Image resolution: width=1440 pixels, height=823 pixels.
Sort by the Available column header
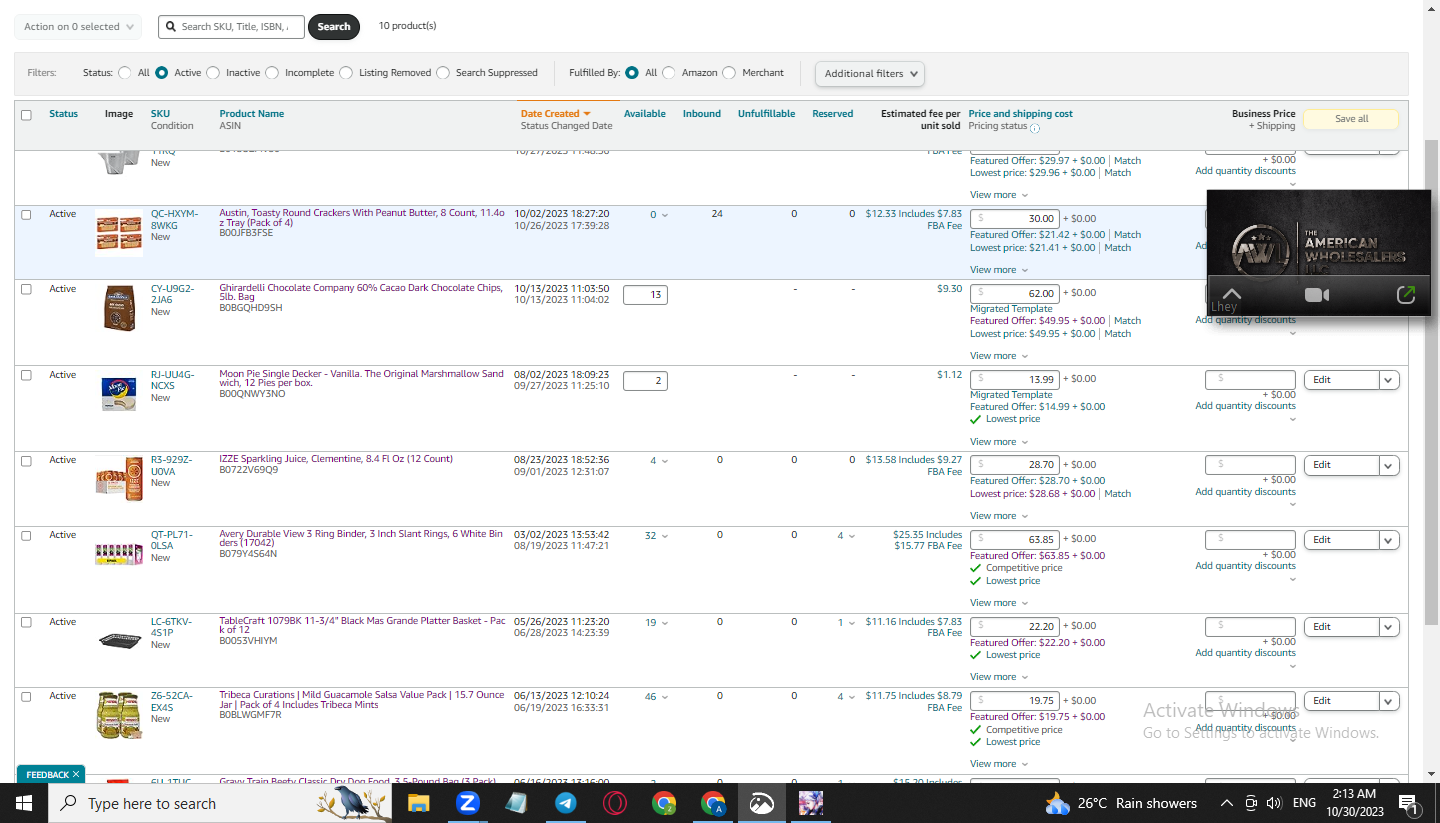click(645, 114)
